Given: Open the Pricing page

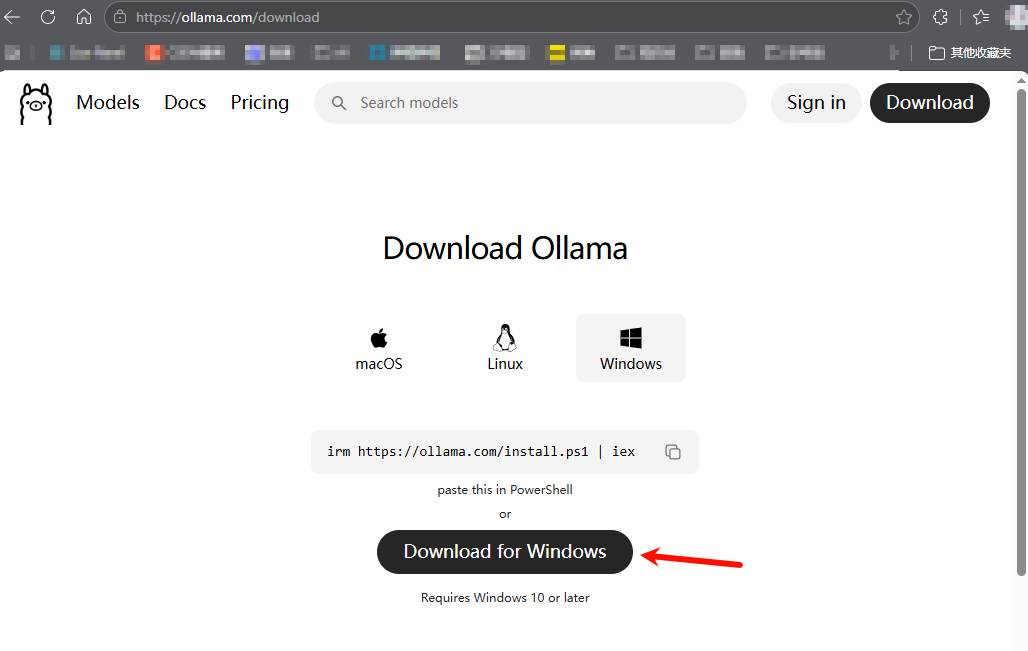Looking at the screenshot, I should (260, 103).
